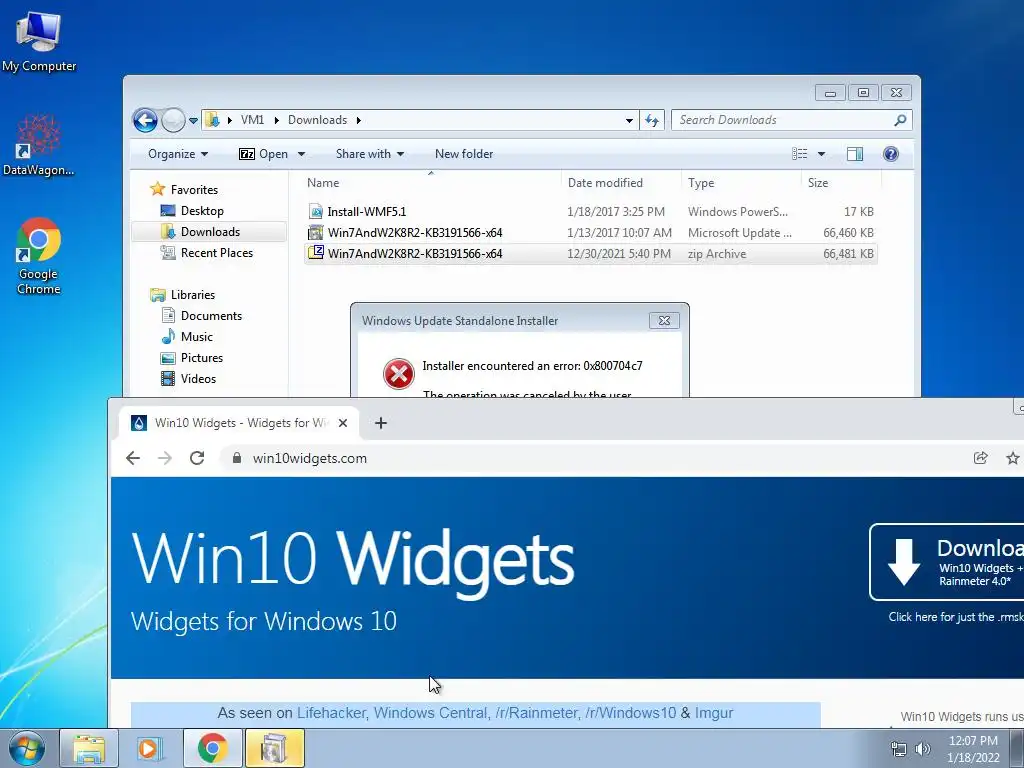Viewport: 1024px width, 768px height.
Task: Click 'Click here for just the .rmskin' link
Action: point(955,617)
